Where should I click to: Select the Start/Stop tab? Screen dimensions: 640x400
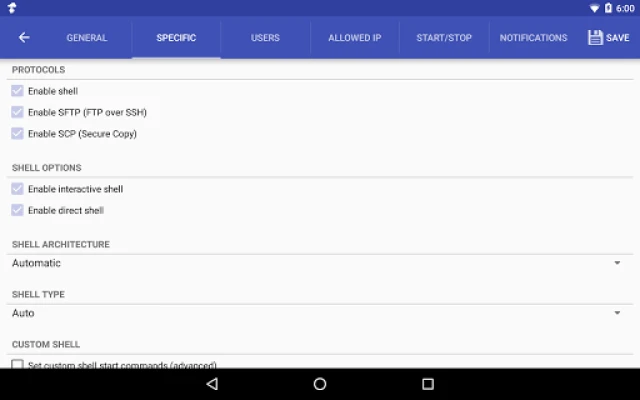click(x=444, y=38)
